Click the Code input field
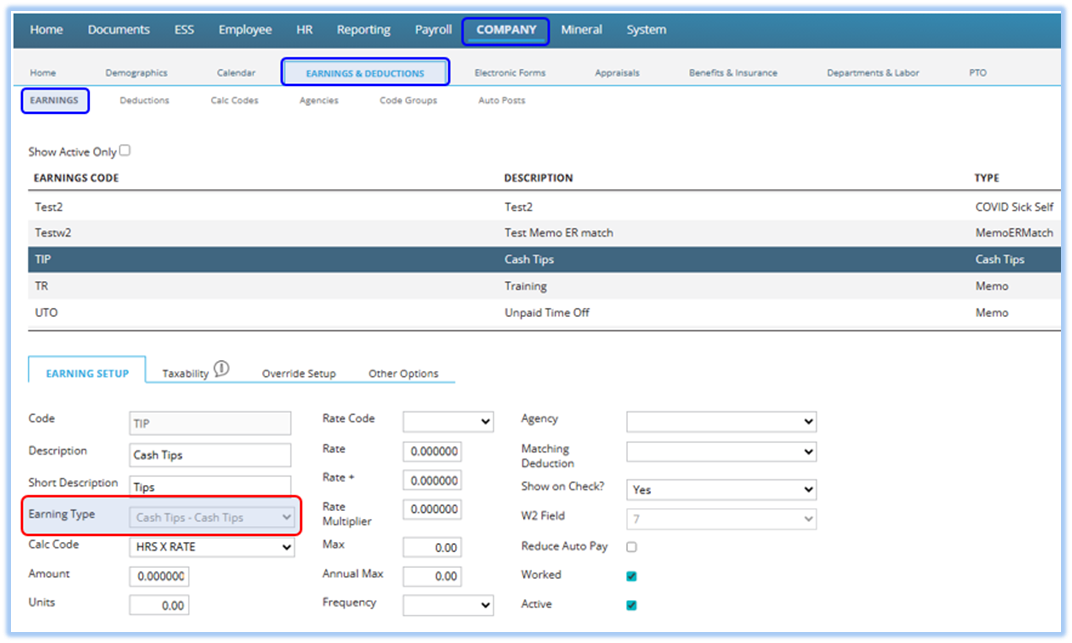The height and width of the screenshot is (643, 1072). (210, 423)
